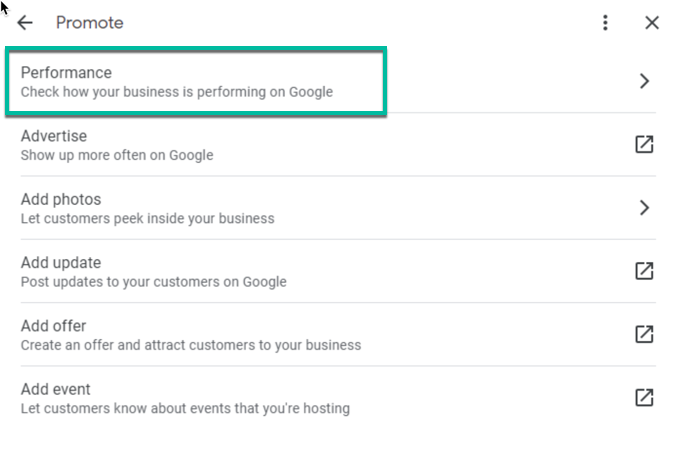Screen dimensions: 686x452
Task: Select the Add event title
Action: coord(56,389)
